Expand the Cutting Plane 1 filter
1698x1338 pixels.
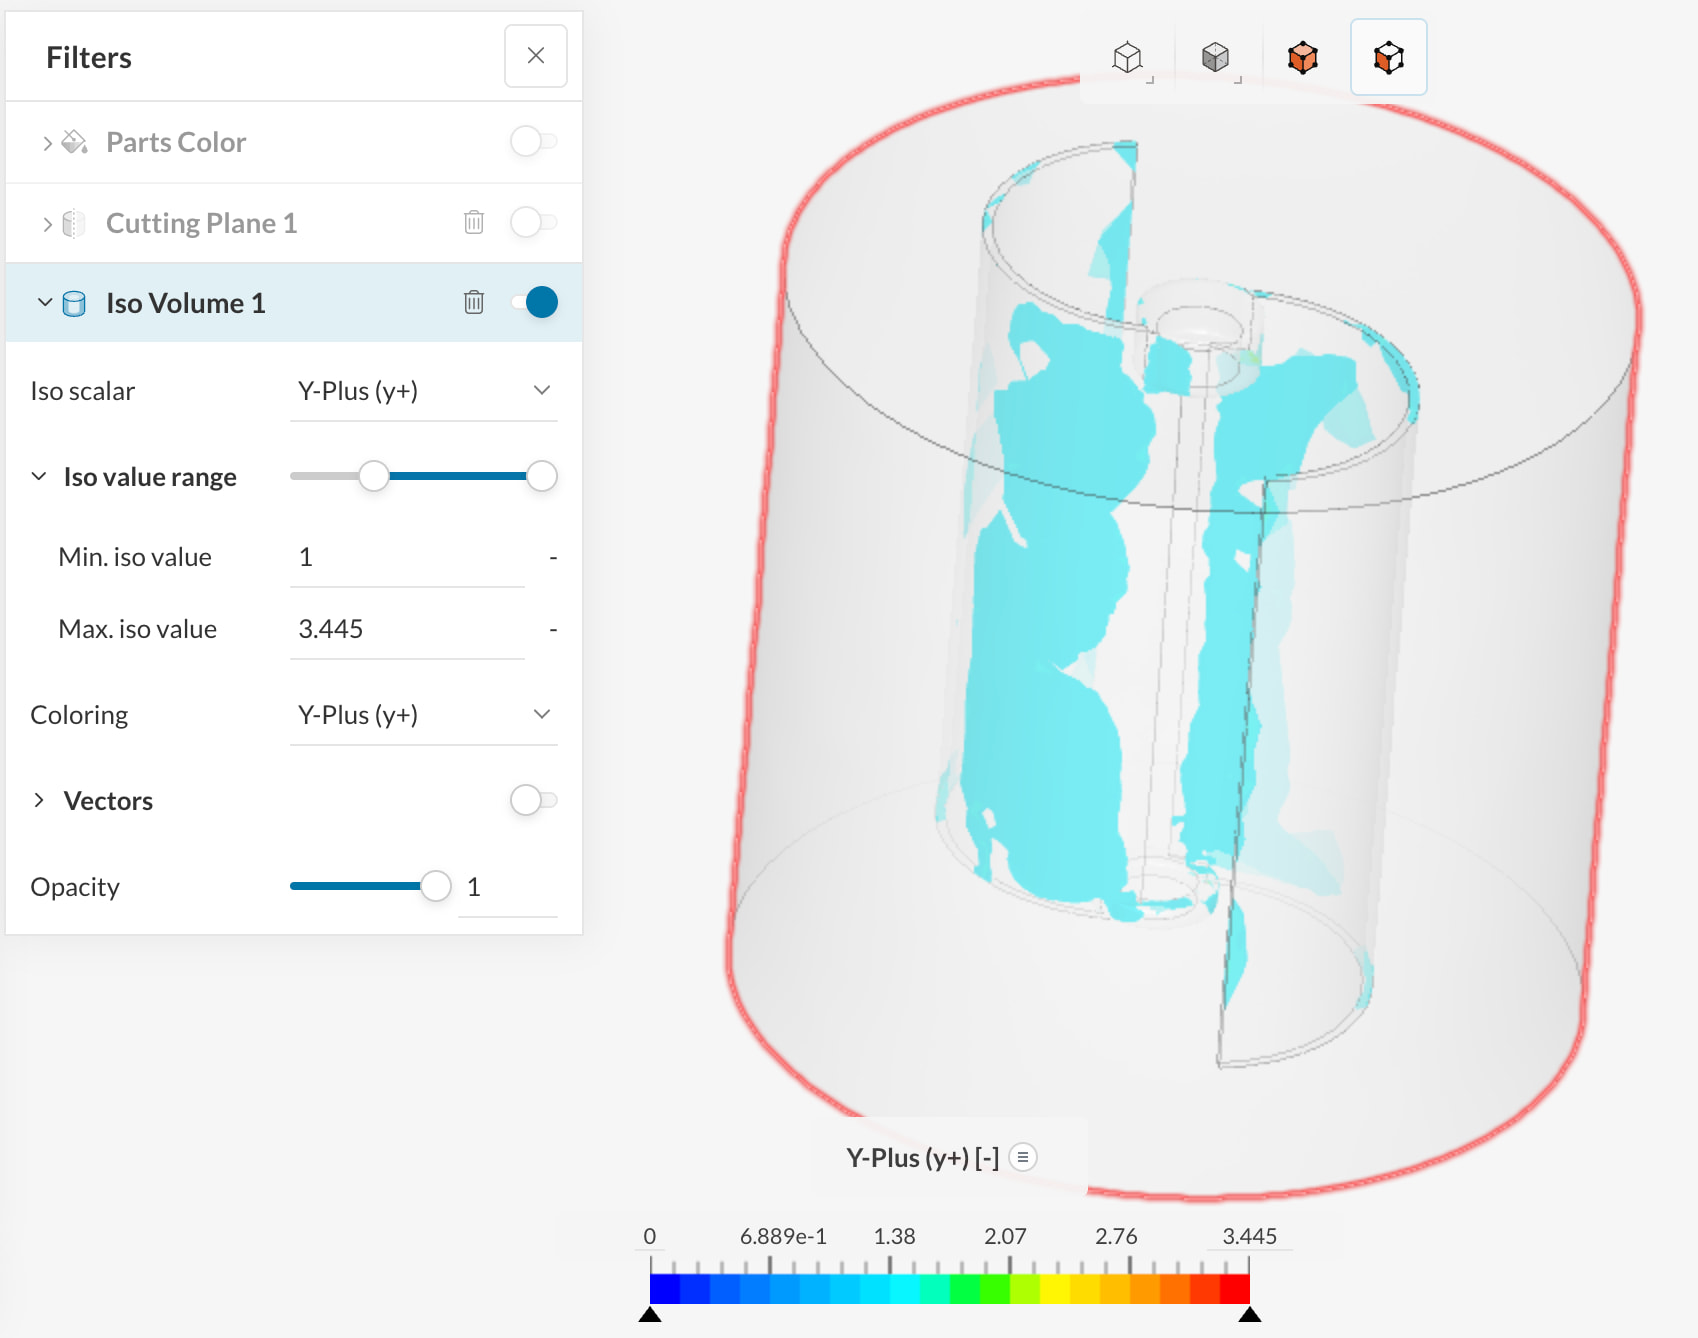tap(47, 224)
